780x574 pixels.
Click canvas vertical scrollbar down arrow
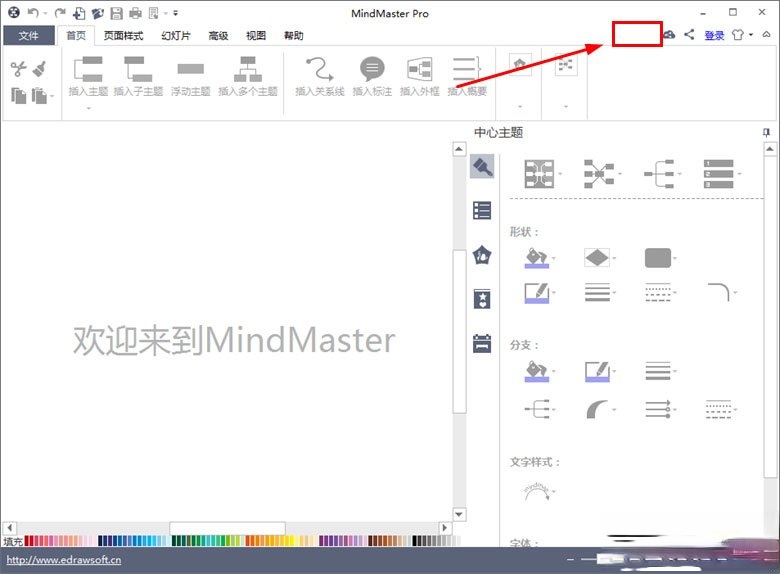point(459,514)
